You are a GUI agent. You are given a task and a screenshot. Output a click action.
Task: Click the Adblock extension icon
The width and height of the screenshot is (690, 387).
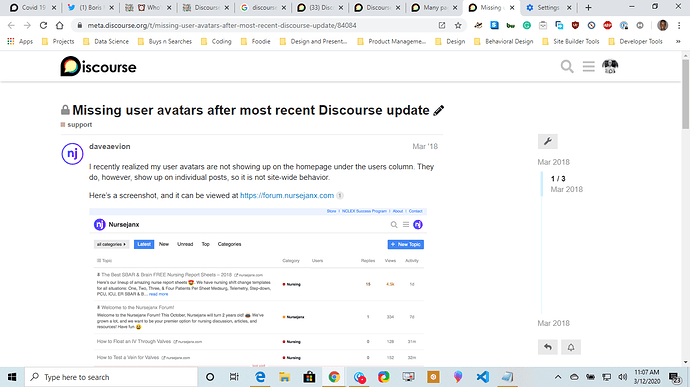click(608, 26)
